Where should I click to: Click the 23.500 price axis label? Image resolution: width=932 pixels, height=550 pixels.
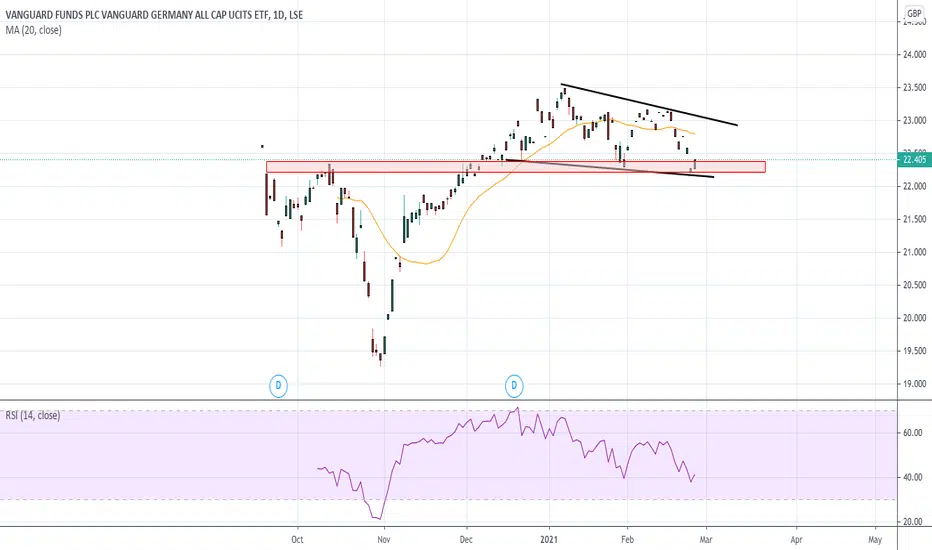point(915,87)
